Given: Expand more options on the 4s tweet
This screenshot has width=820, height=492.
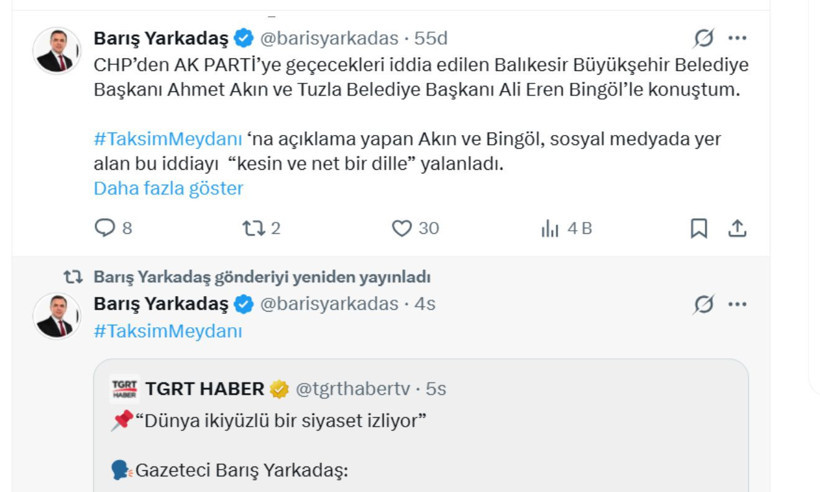Looking at the screenshot, I should point(737,304).
